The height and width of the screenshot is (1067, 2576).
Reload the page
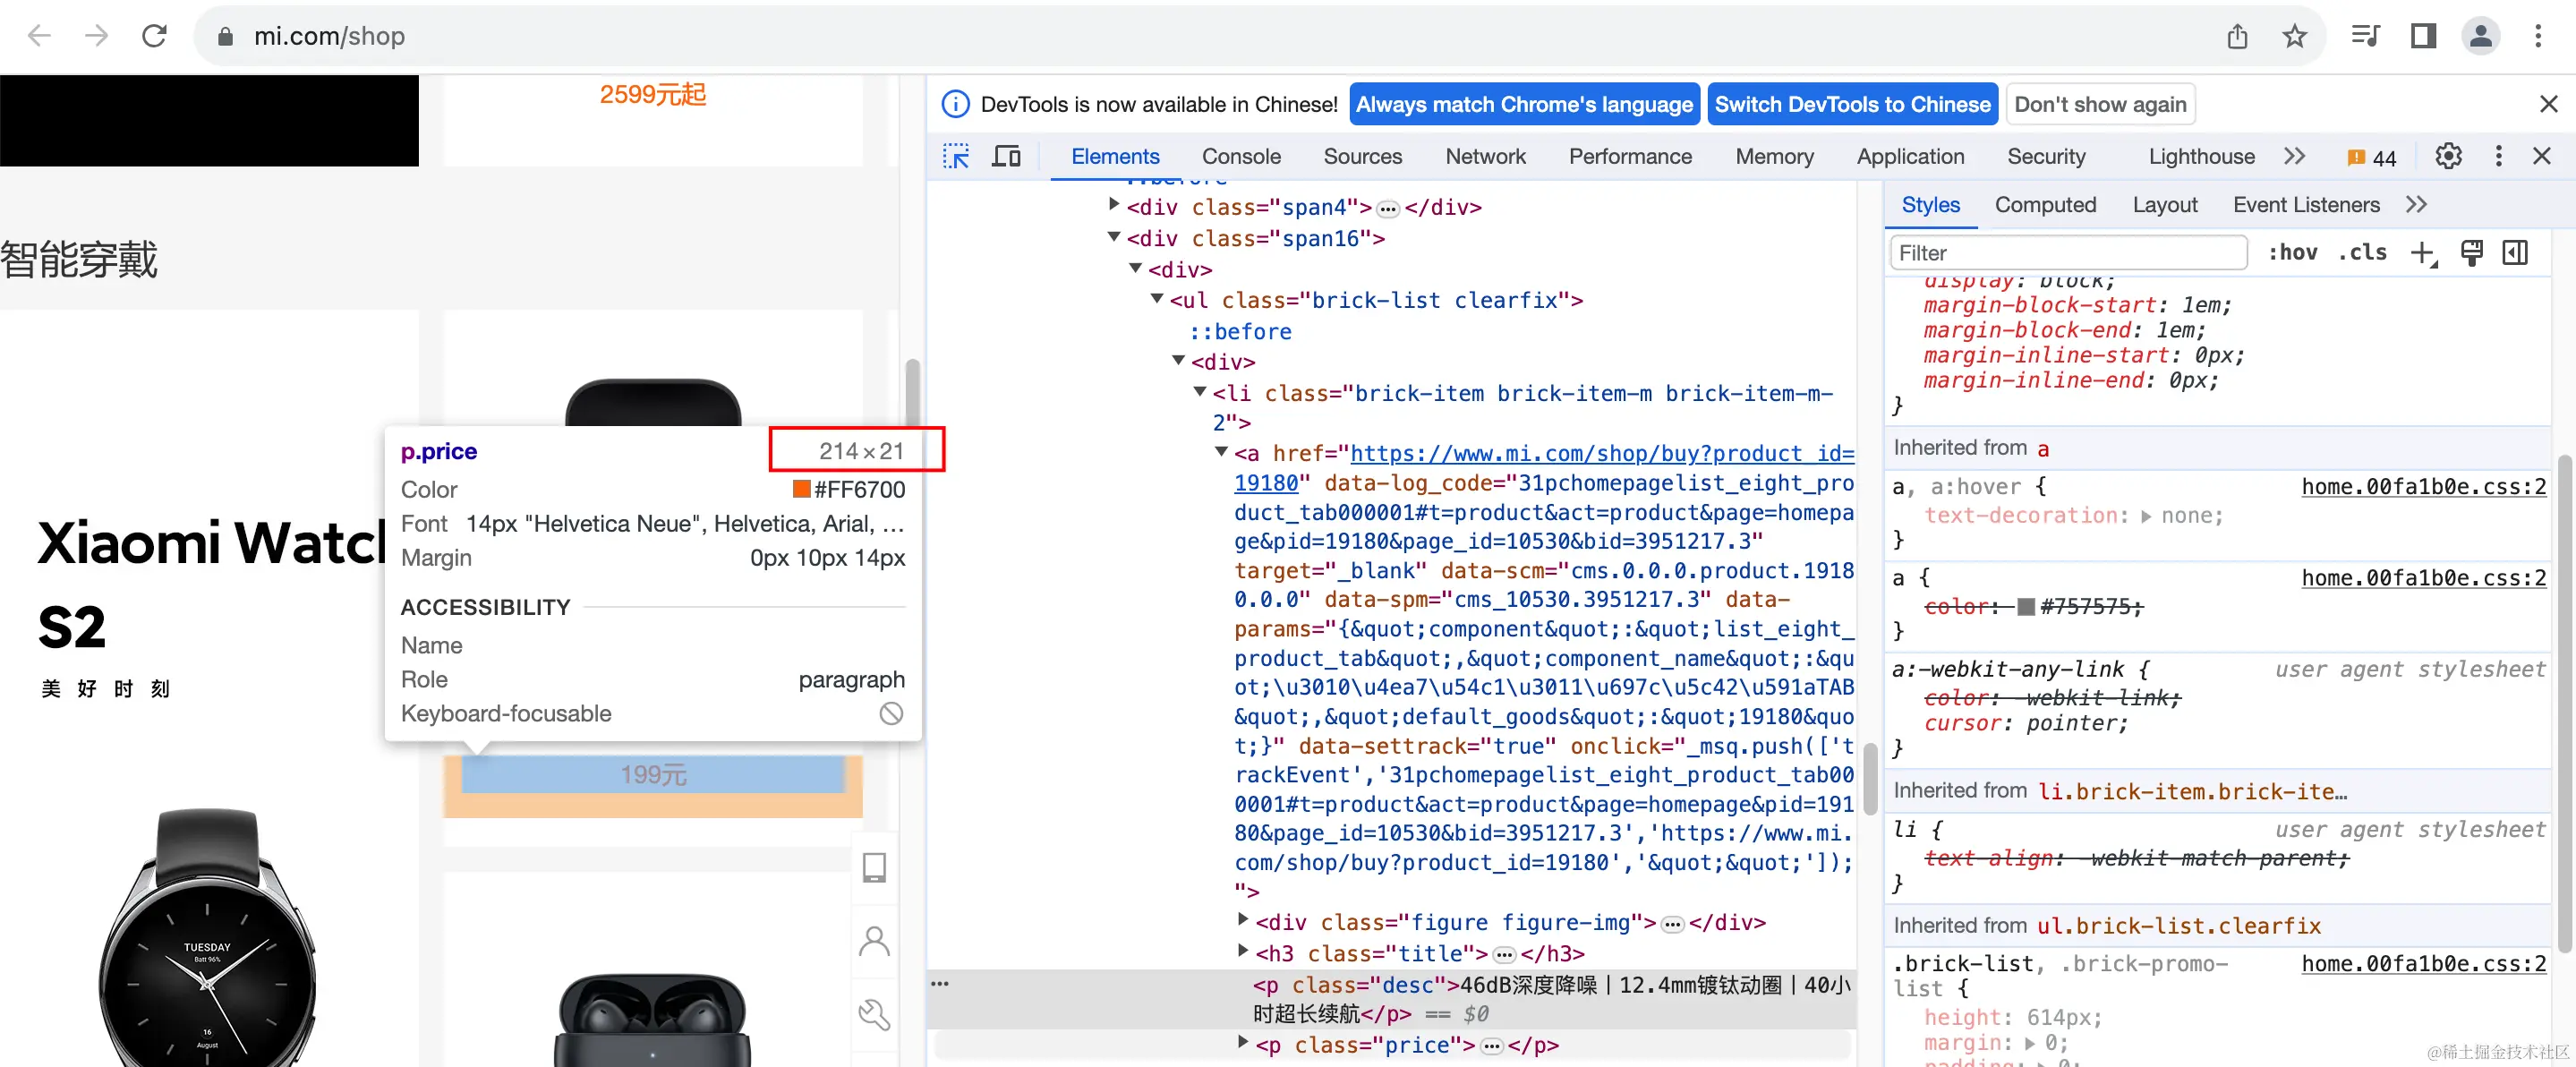pyautogui.click(x=154, y=37)
